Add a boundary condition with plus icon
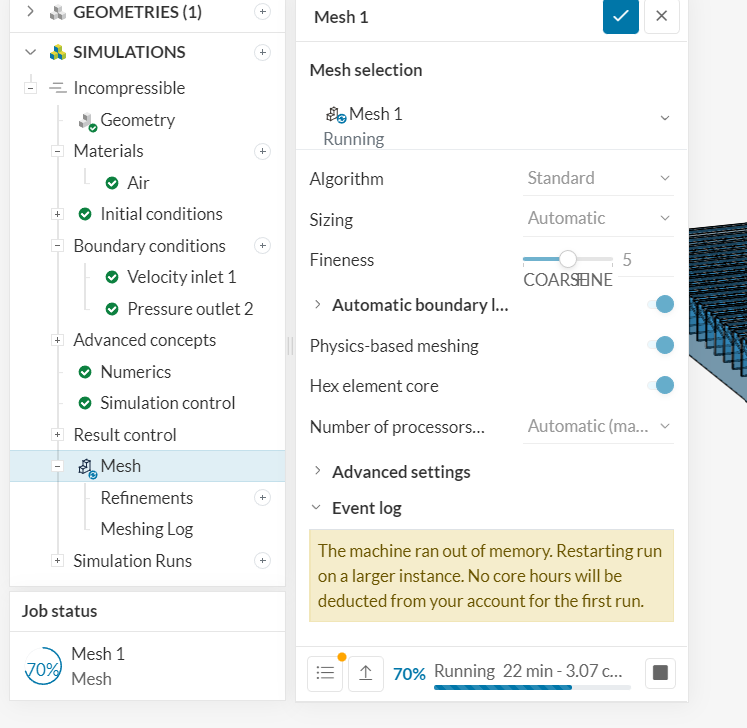 [262, 246]
